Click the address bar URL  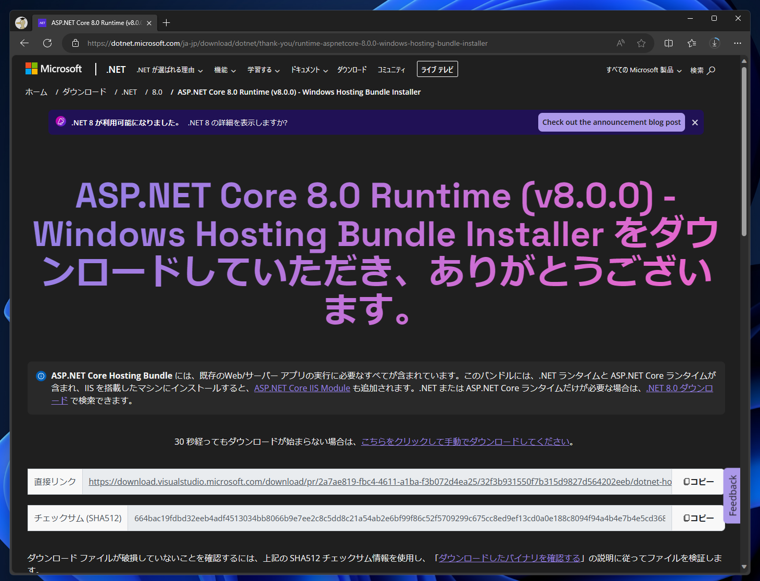pos(287,43)
